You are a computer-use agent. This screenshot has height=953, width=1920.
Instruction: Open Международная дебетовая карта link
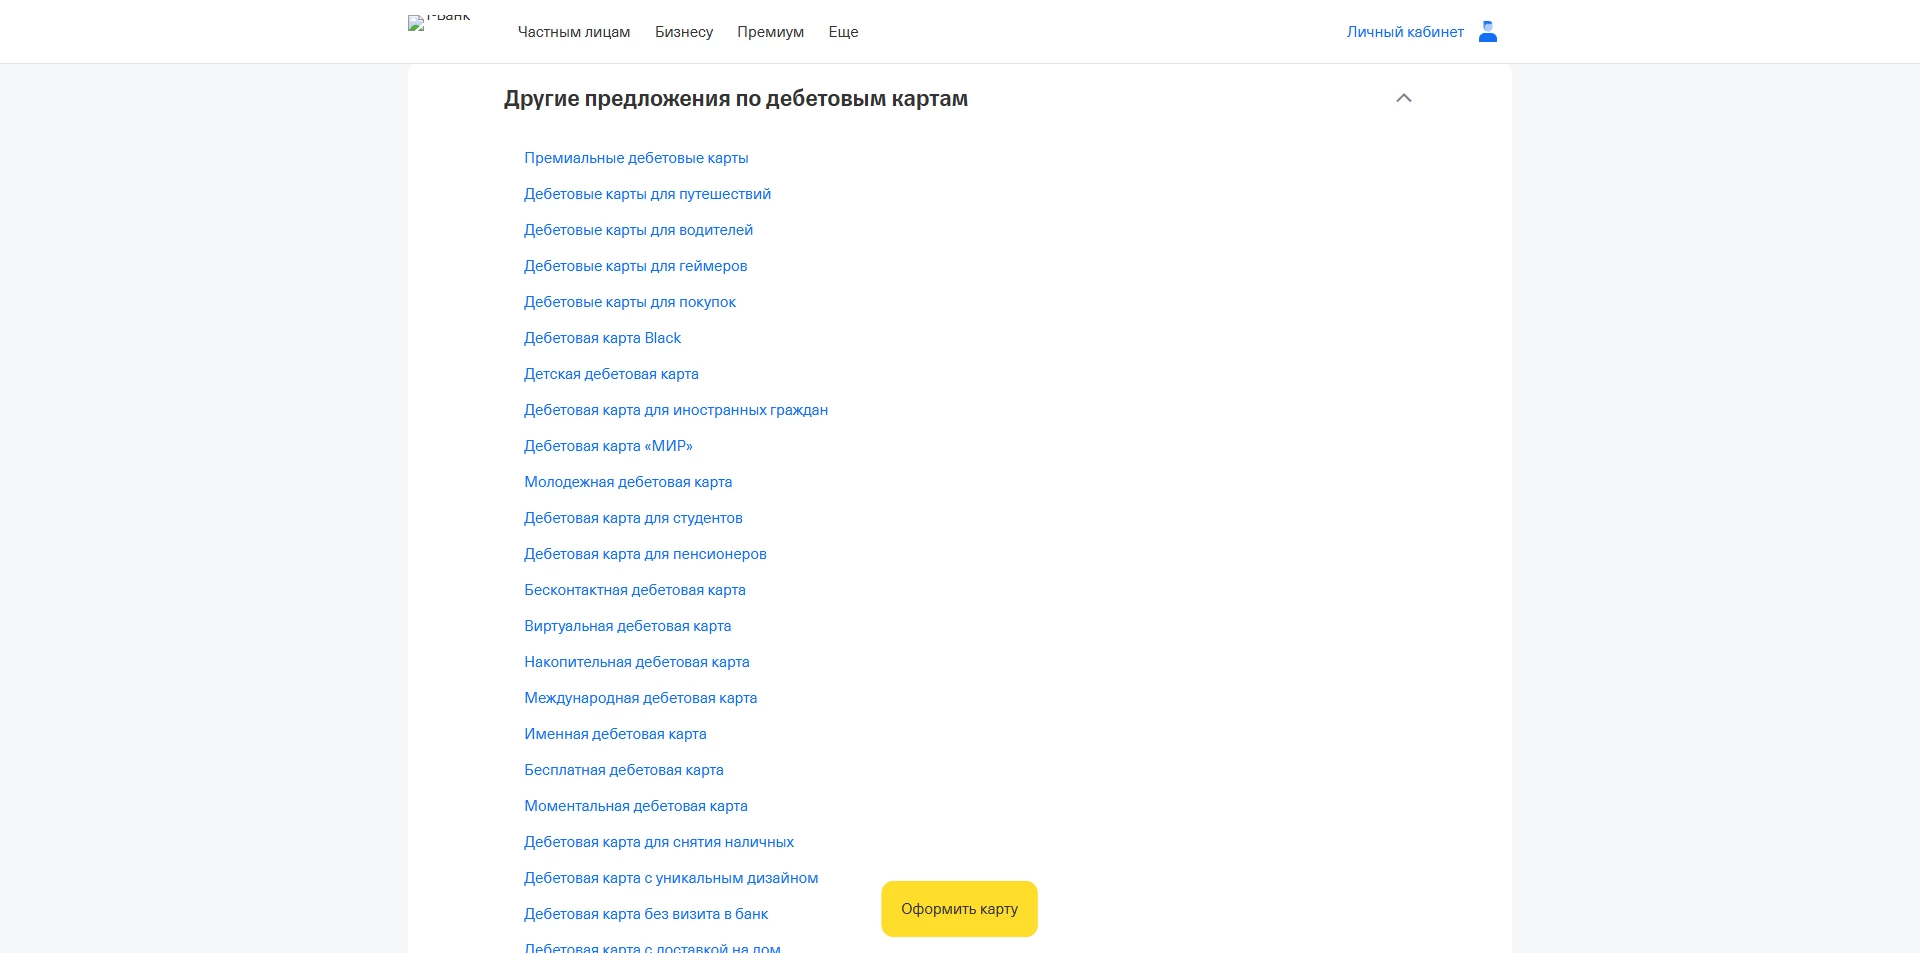pyautogui.click(x=640, y=698)
